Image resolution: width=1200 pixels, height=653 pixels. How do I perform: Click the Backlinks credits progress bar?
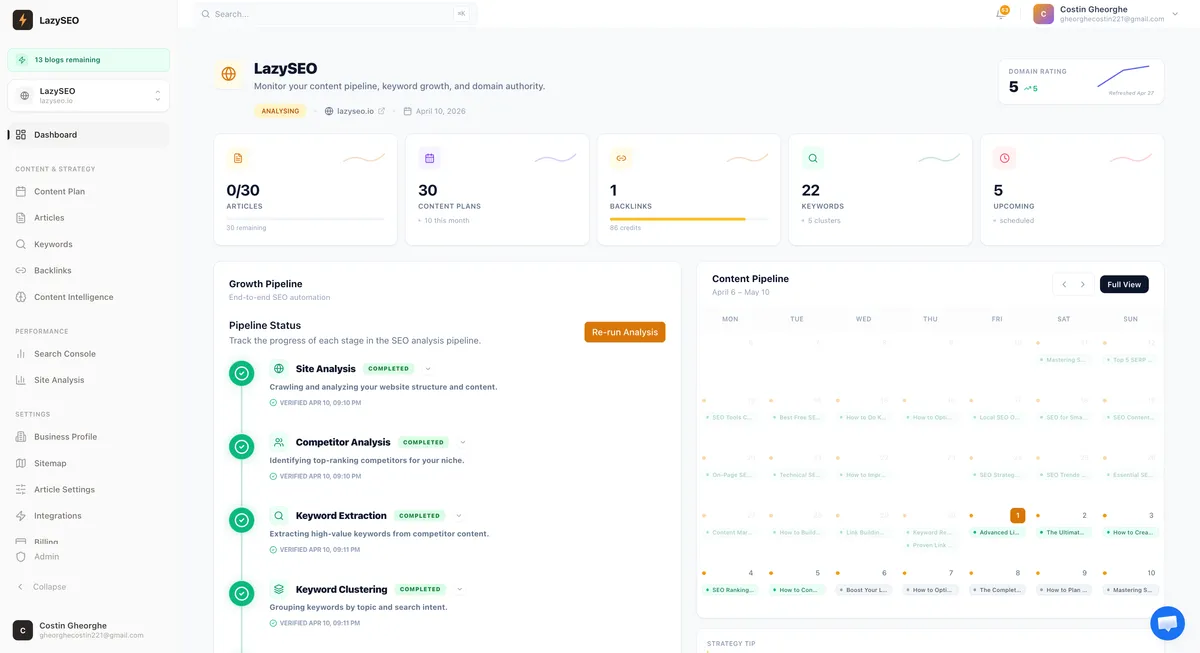(x=689, y=219)
